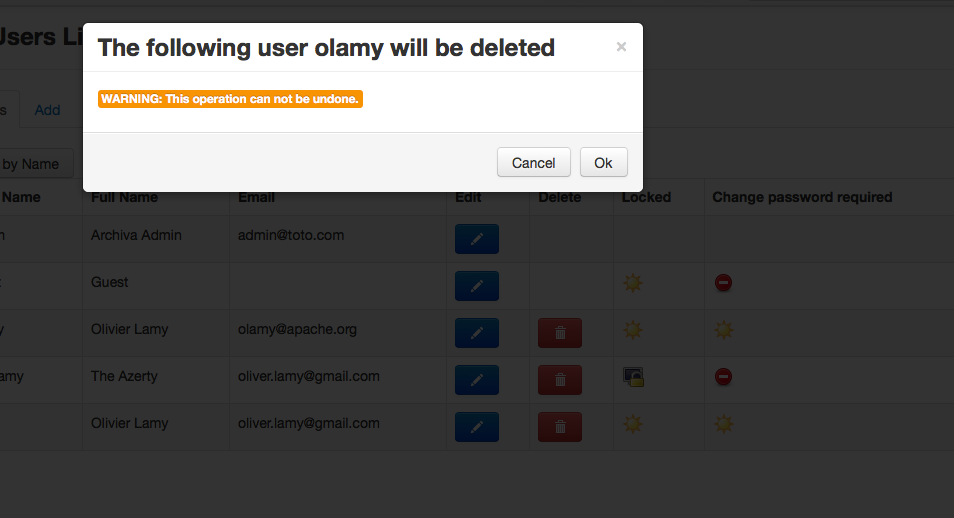
Task: Toggle locked status for olamy@apache.org user
Action: pyautogui.click(x=632, y=330)
